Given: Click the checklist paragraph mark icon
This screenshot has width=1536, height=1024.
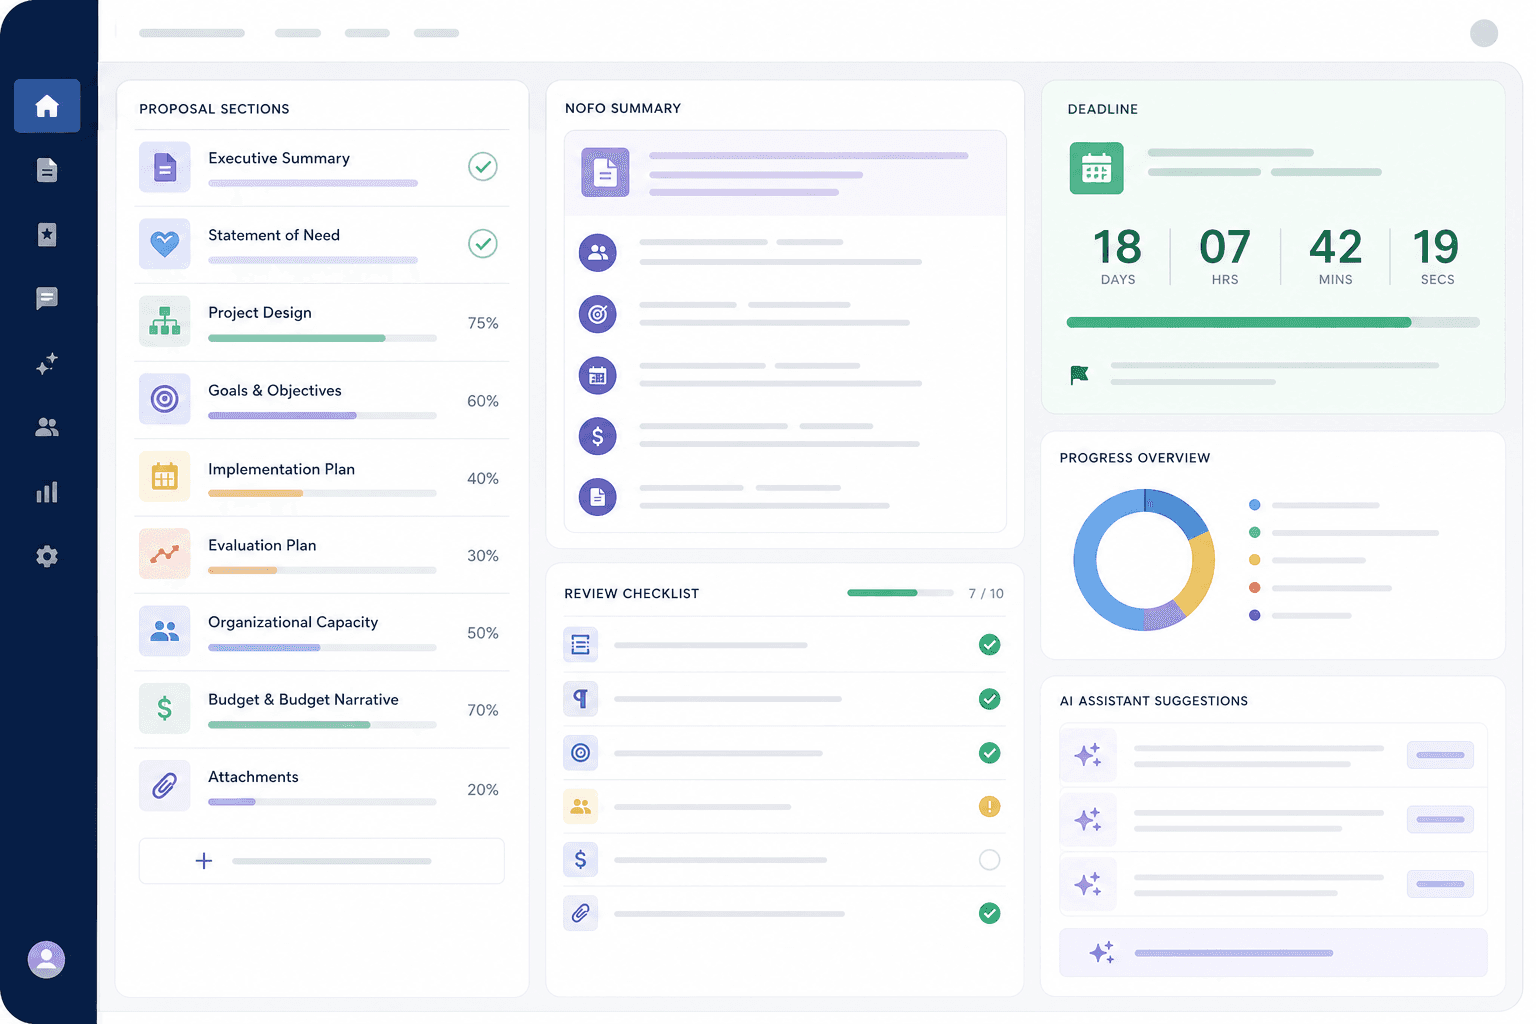Looking at the screenshot, I should click(x=581, y=699).
